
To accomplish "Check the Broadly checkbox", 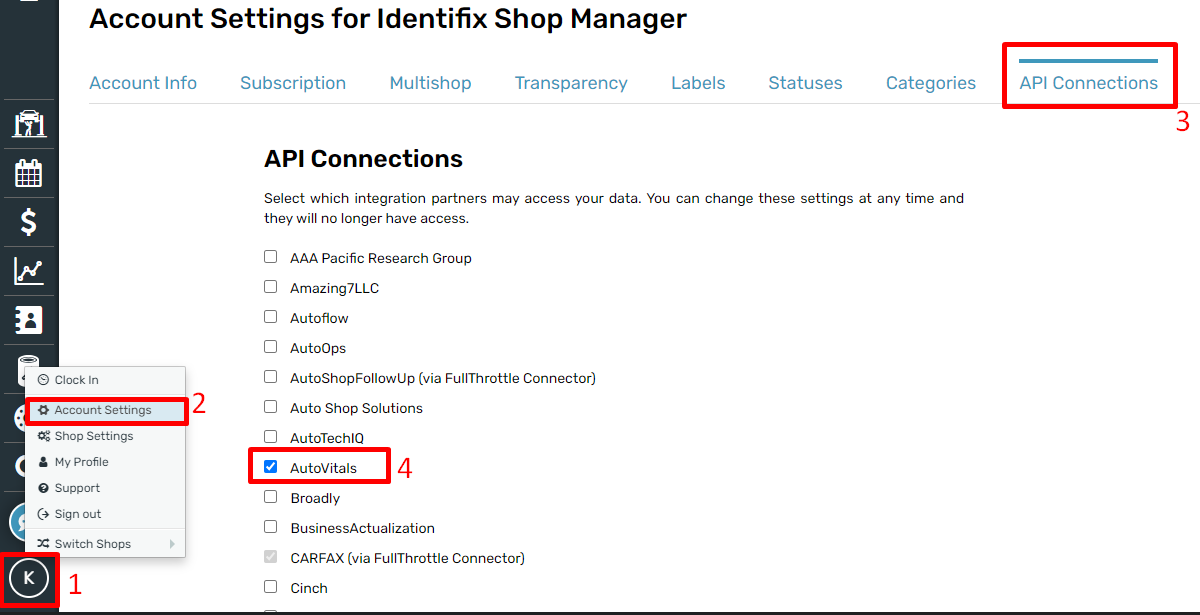I will pos(270,497).
